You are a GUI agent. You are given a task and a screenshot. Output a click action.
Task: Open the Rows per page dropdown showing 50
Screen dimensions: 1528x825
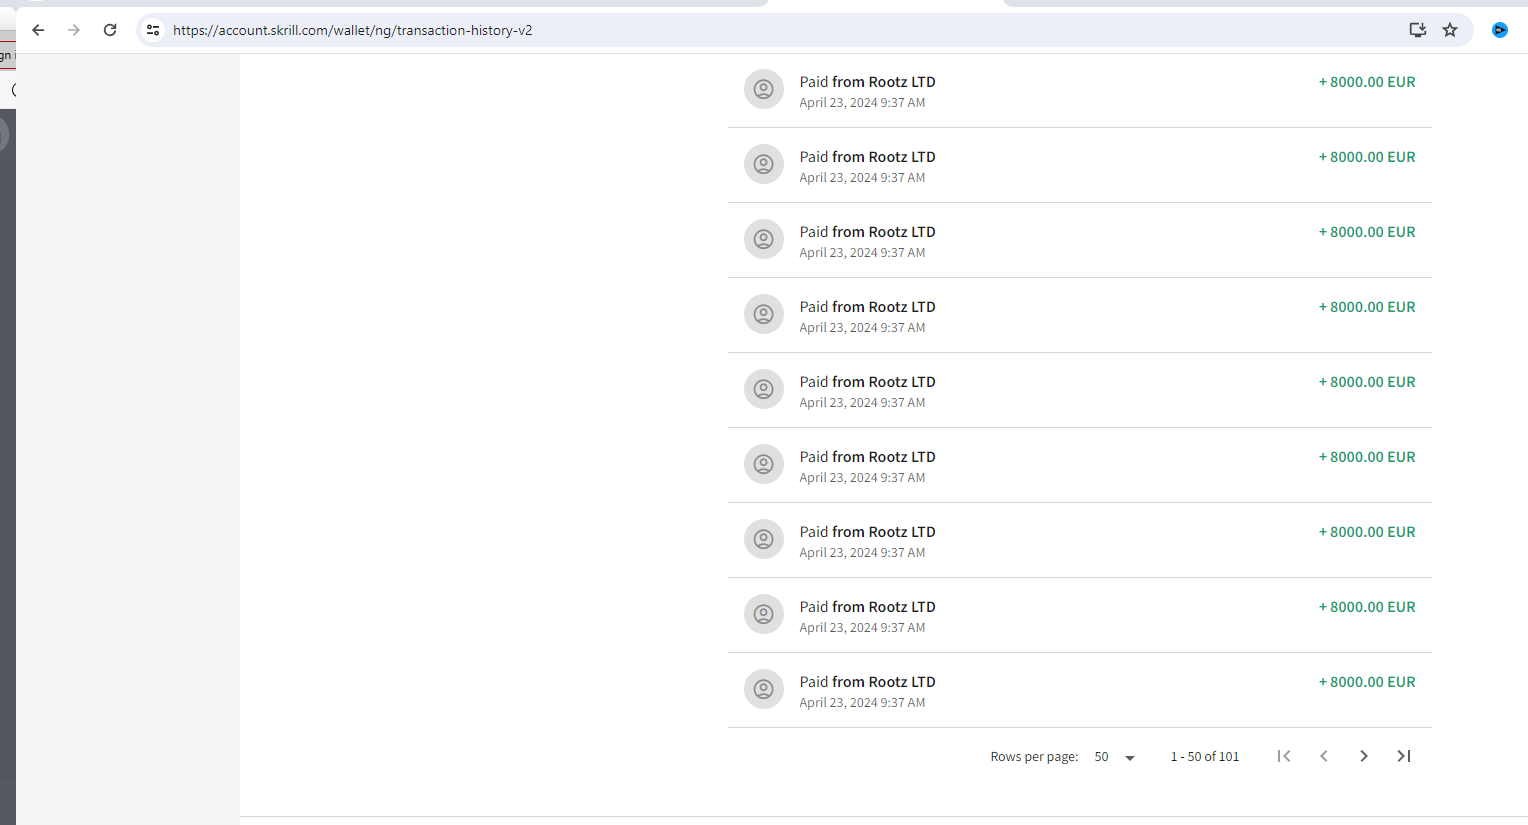[1115, 757]
